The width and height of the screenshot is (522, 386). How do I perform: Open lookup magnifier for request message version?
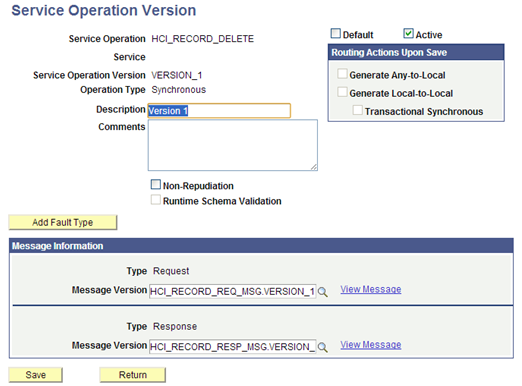point(322,292)
